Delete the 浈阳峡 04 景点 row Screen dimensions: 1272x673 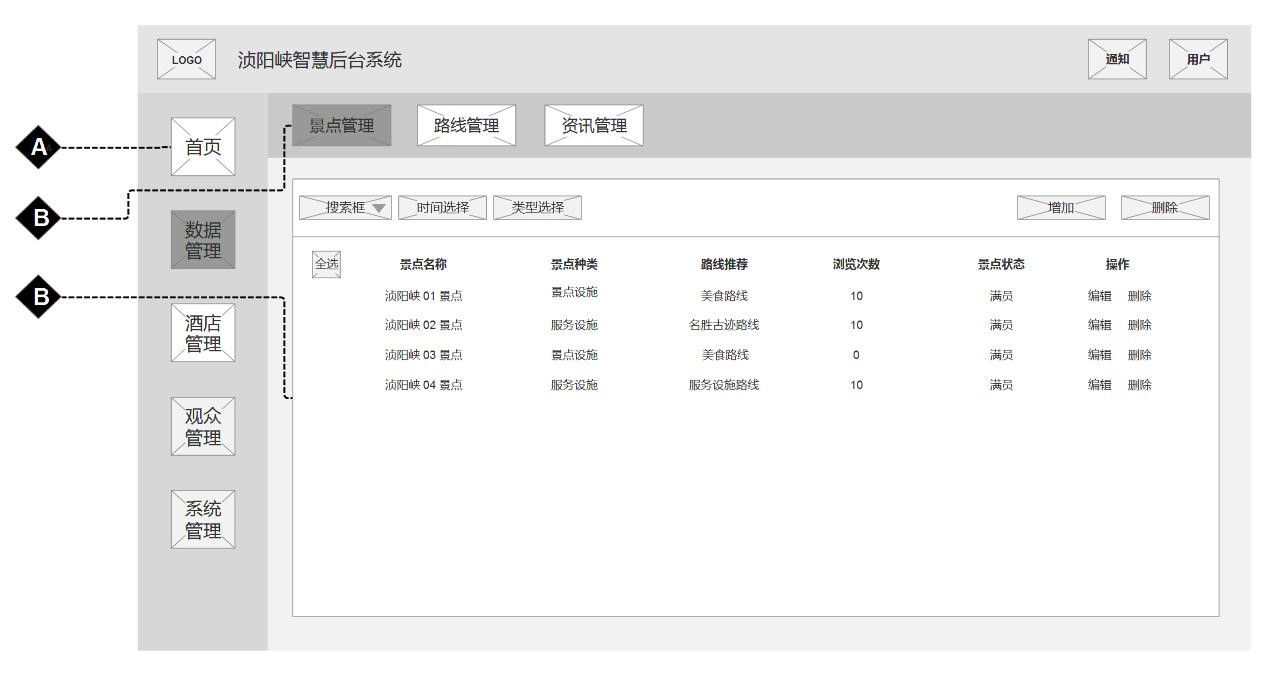pyautogui.click(x=1139, y=385)
